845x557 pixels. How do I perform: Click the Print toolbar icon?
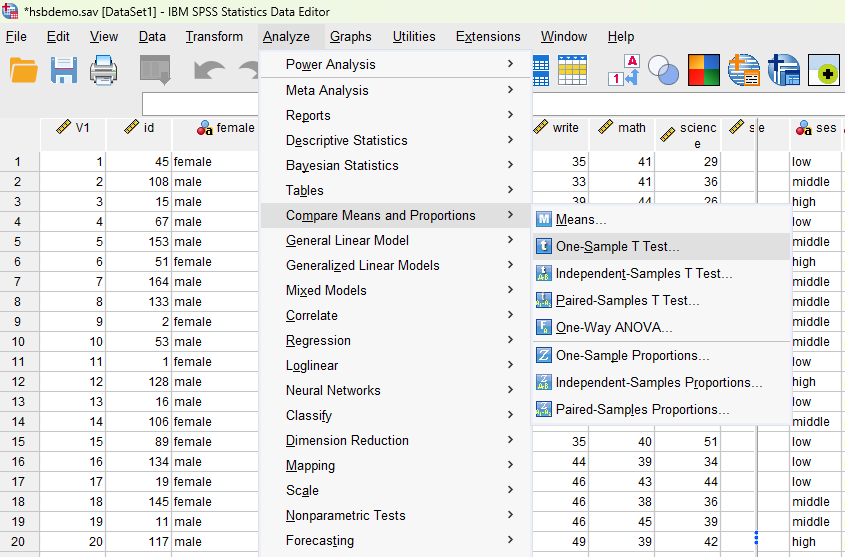click(103, 70)
